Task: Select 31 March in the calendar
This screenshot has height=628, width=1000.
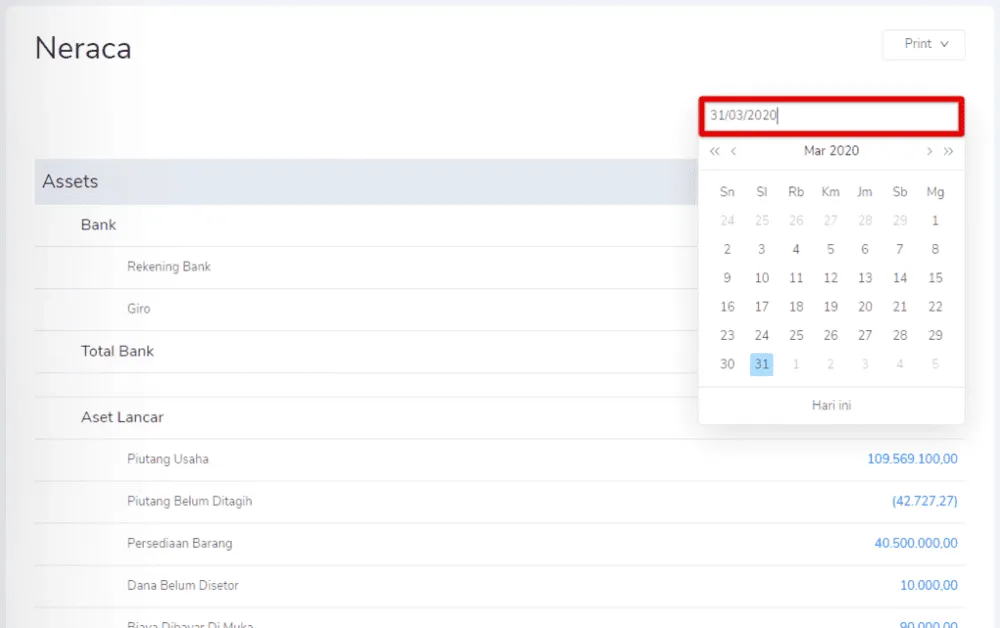Action: click(762, 364)
